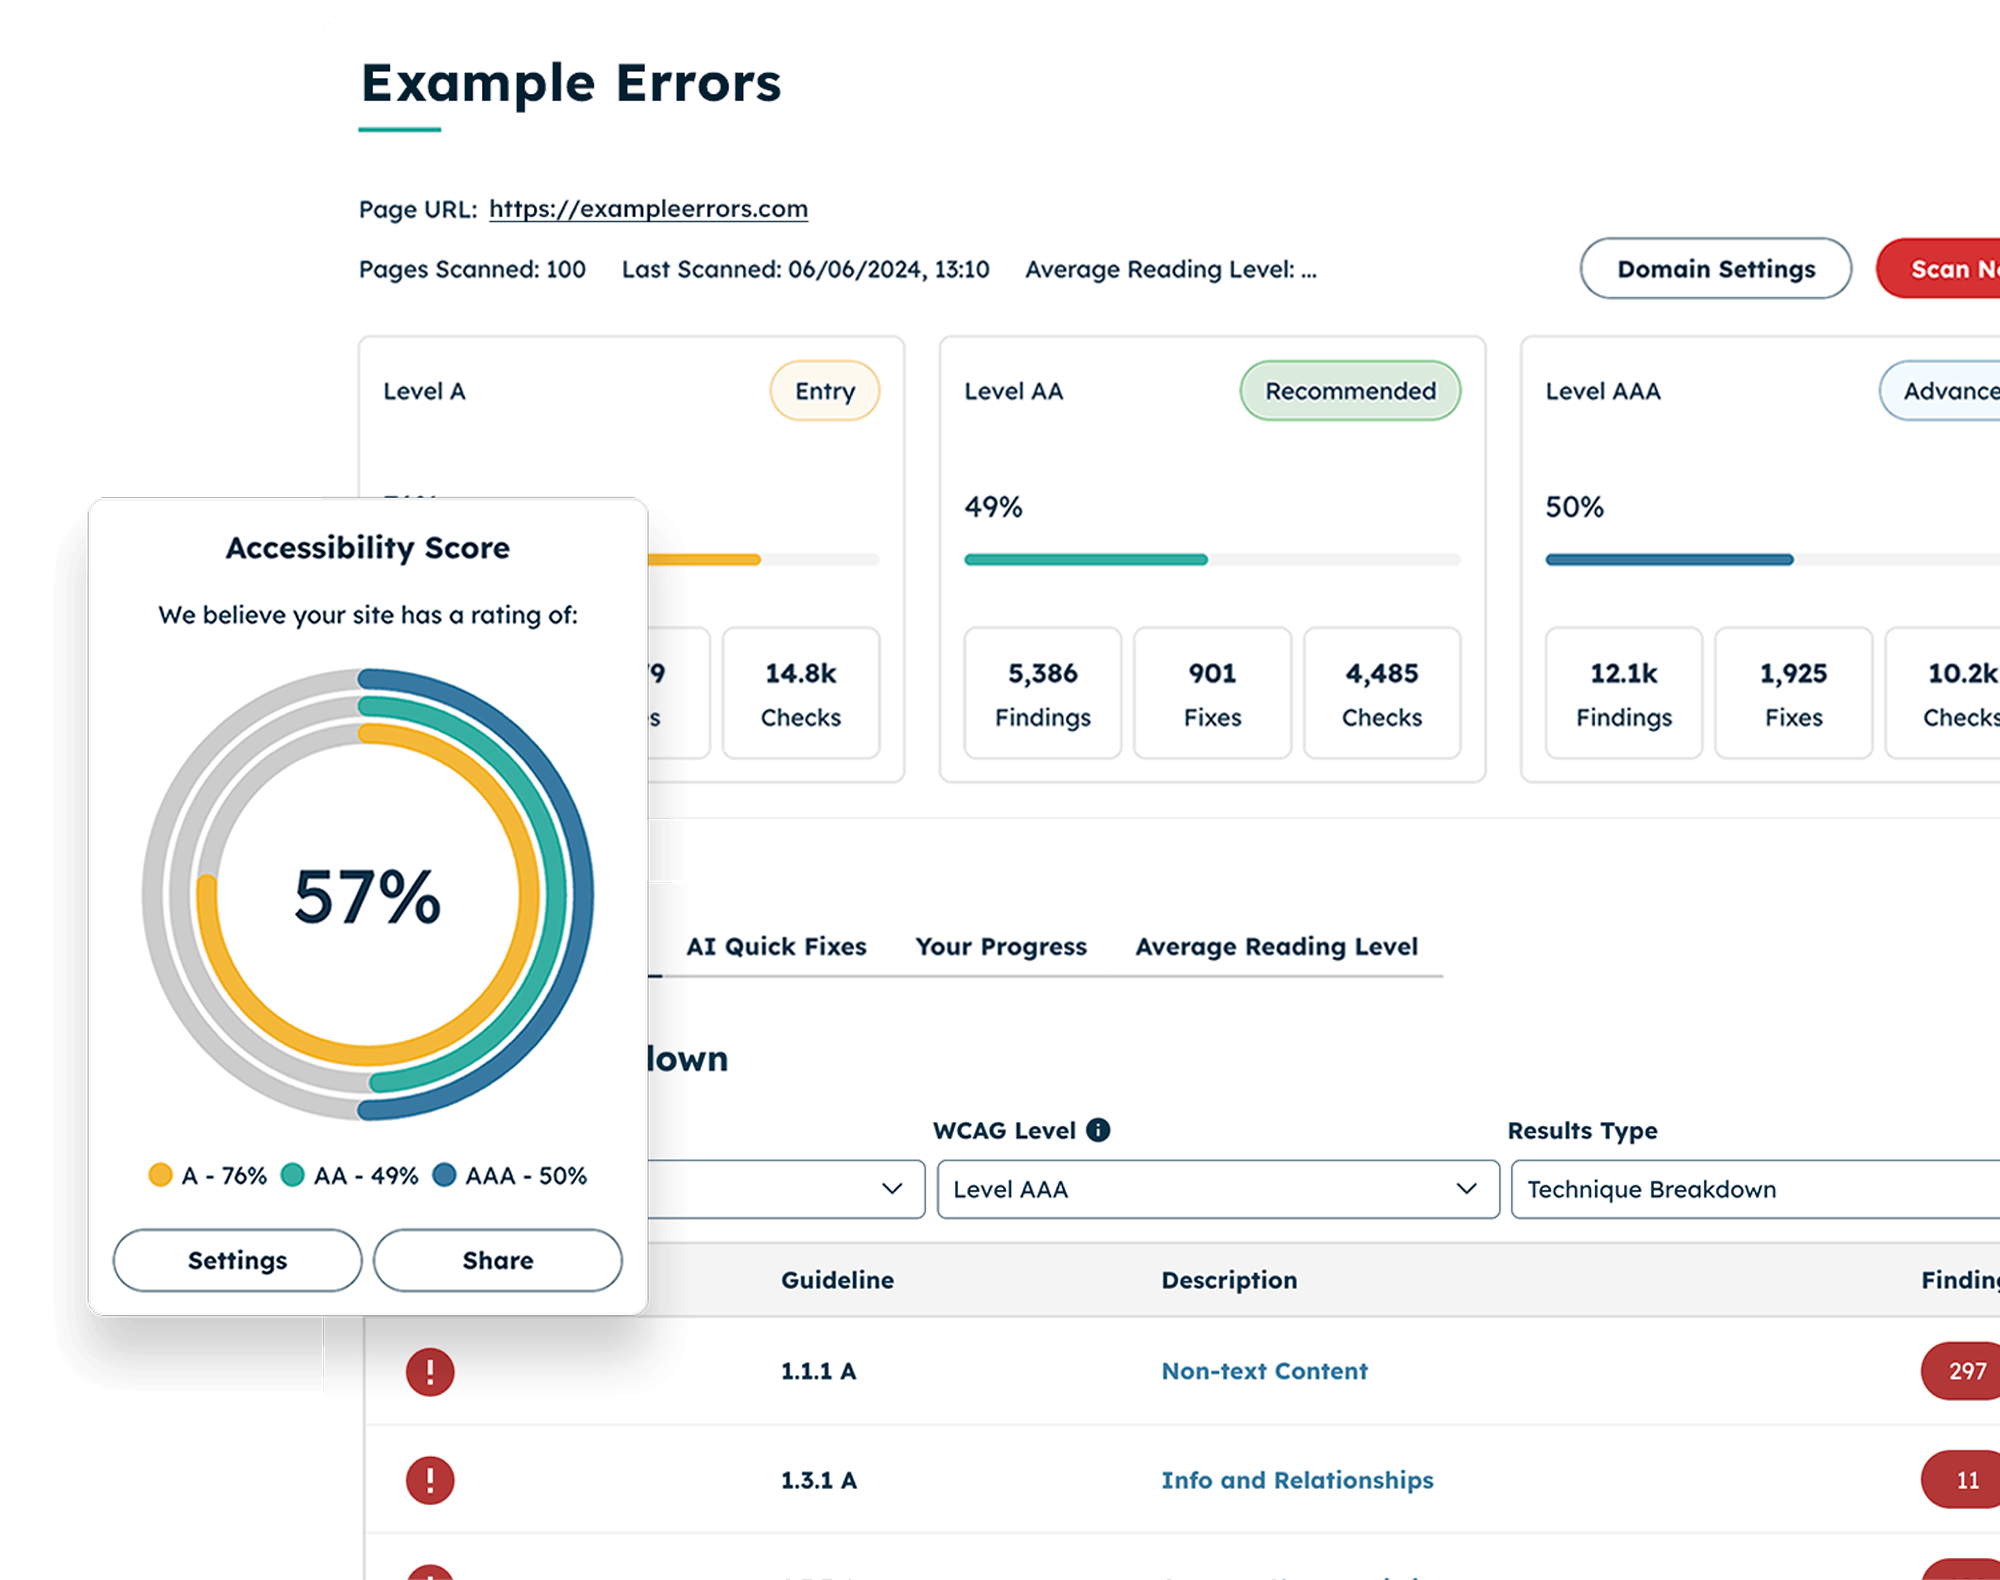
Task: Open the Your Progress tab
Action: pos(1001,946)
